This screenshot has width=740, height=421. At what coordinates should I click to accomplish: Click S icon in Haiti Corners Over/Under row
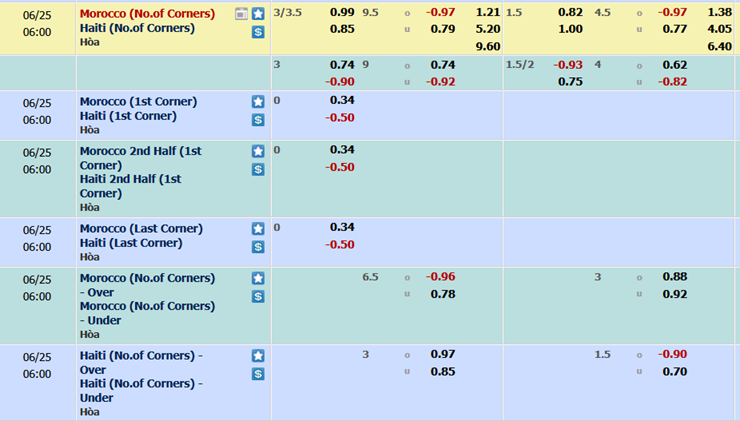[x=258, y=374]
